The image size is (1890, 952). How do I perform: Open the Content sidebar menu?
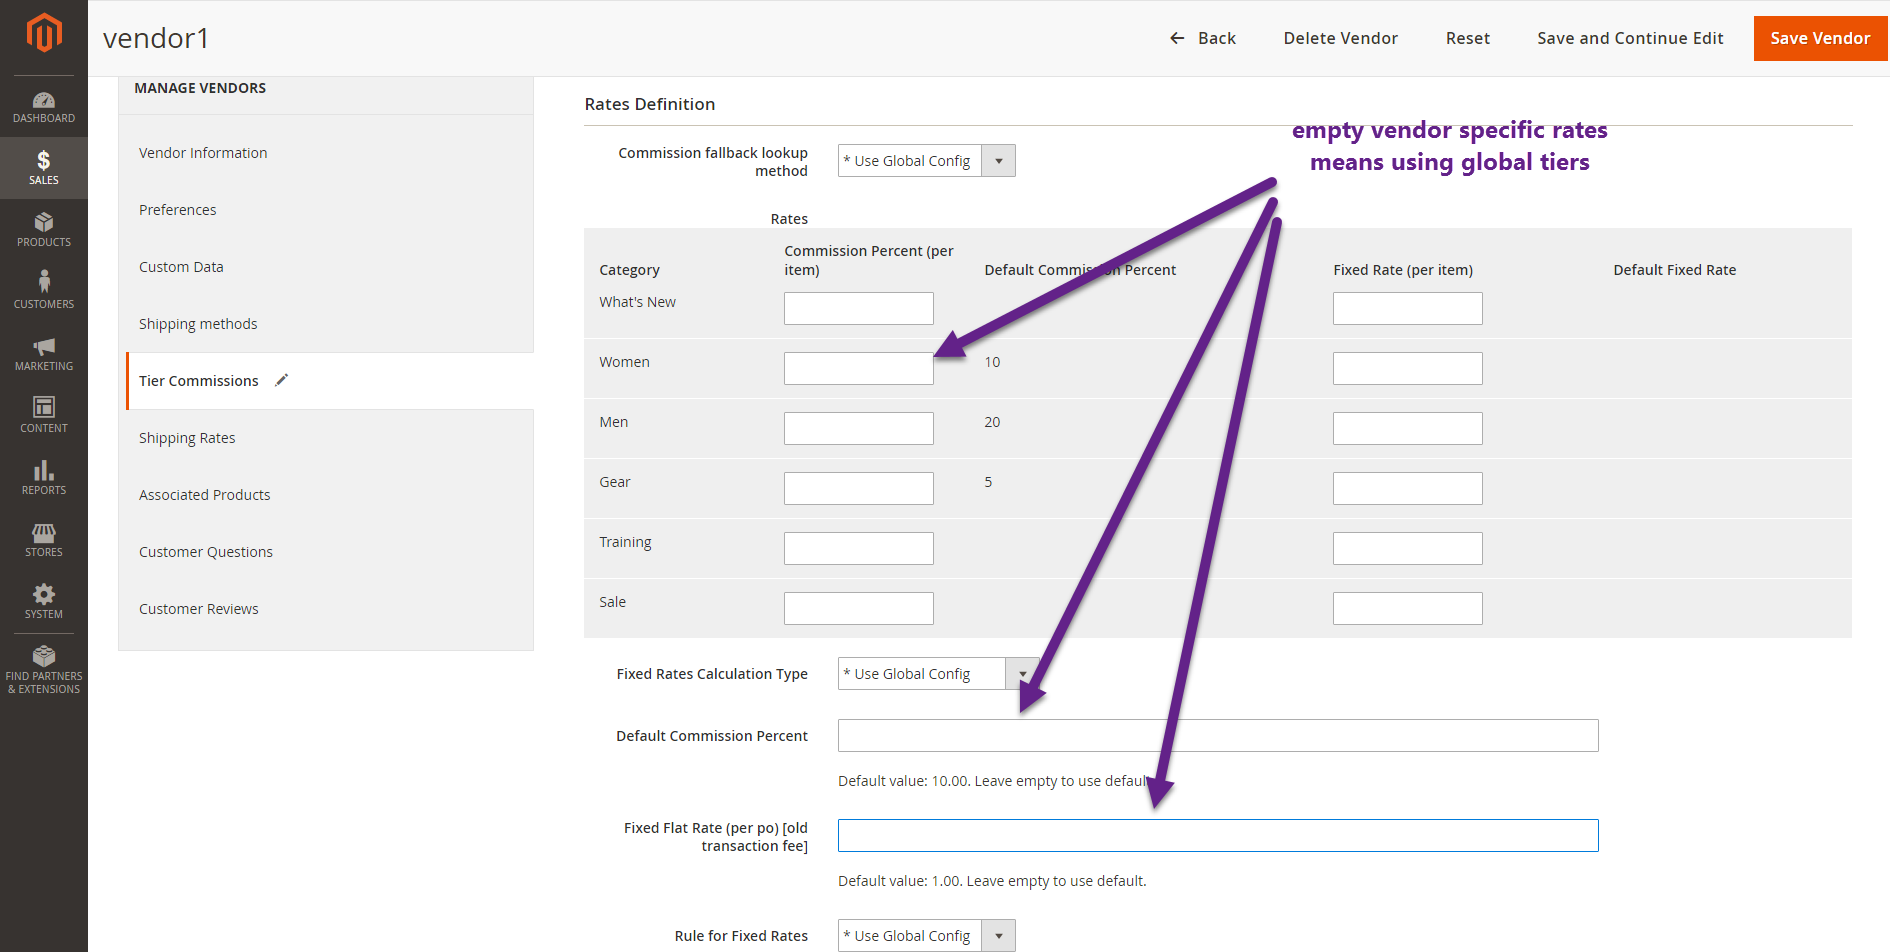click(x=44, y=415)
